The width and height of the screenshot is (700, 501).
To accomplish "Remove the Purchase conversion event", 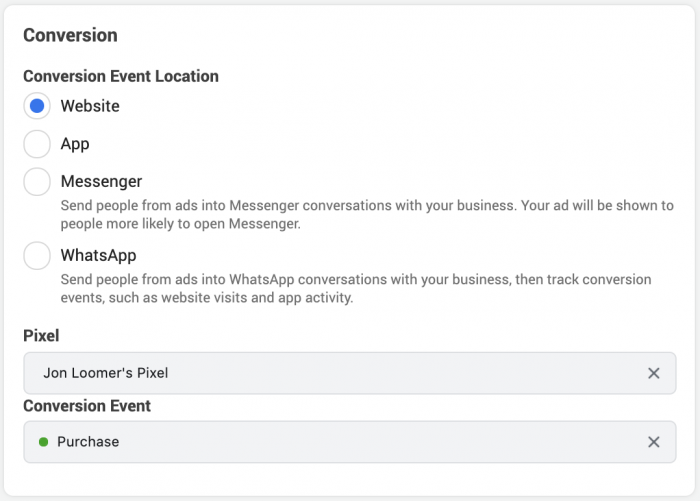I will point(654,442).
